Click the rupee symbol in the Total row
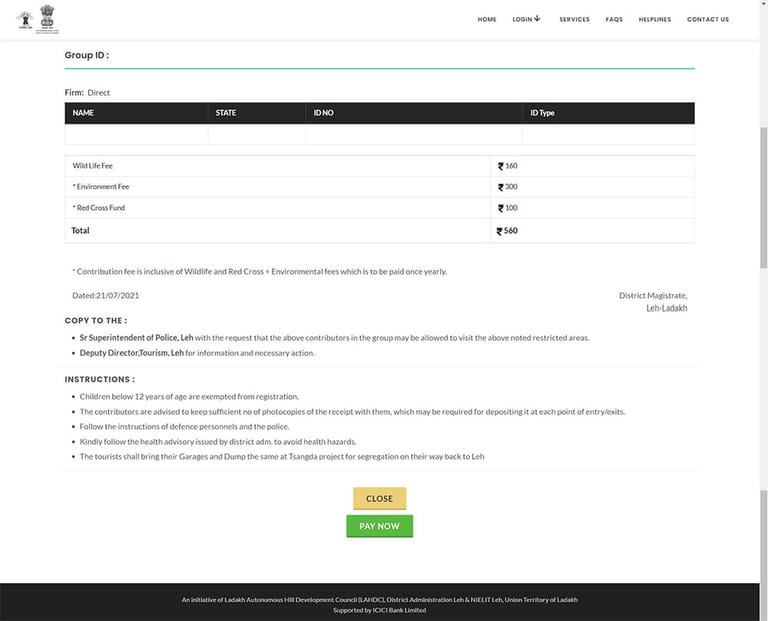Viewport: 768px width, 621px height. pos(500,231)
